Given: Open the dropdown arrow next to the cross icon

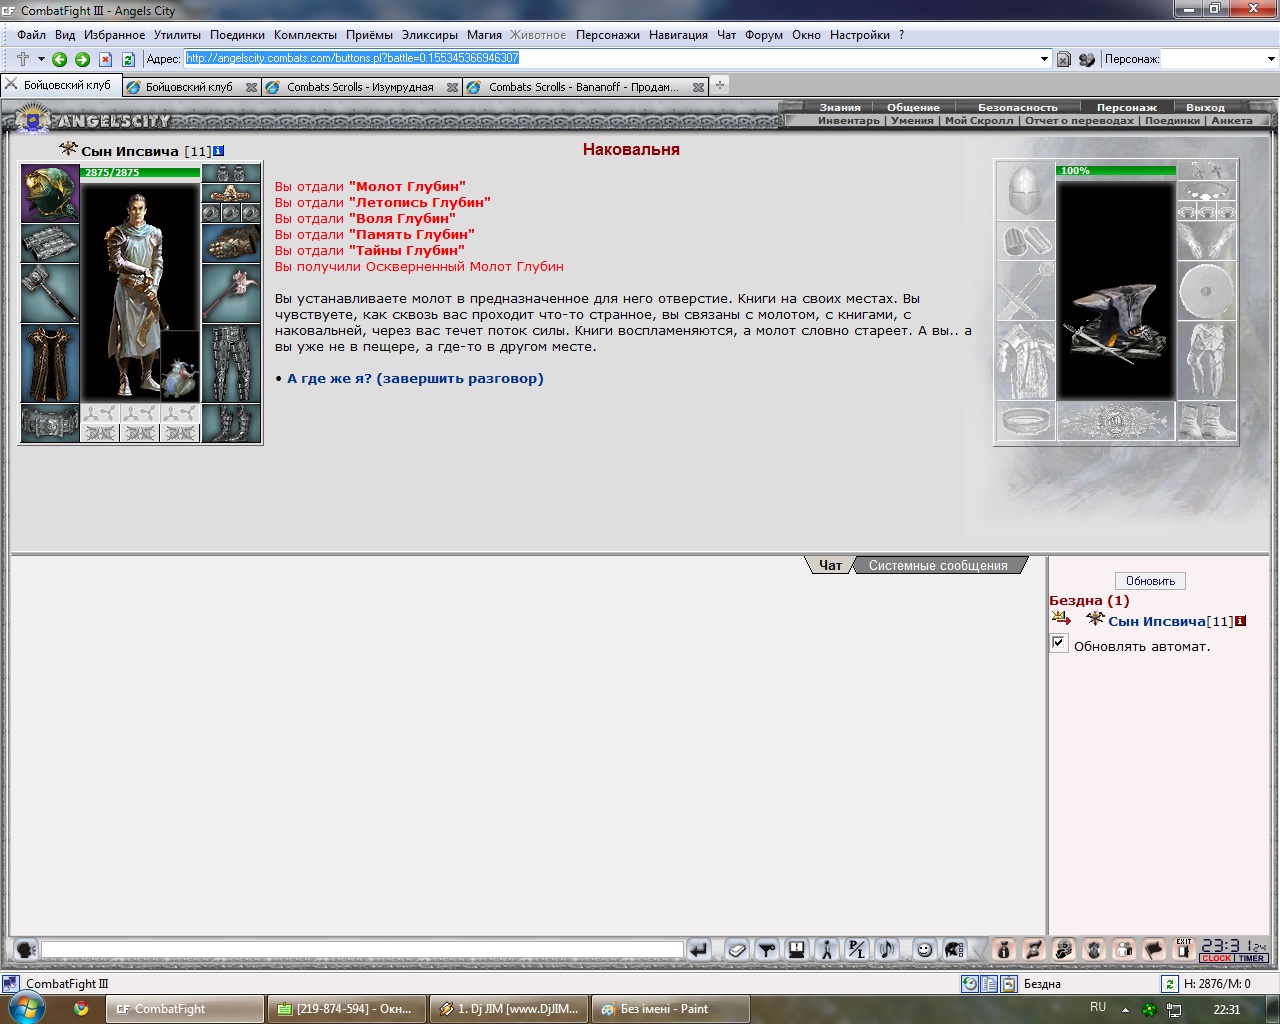Looking at the screenshot, I should tap(41, 59).
